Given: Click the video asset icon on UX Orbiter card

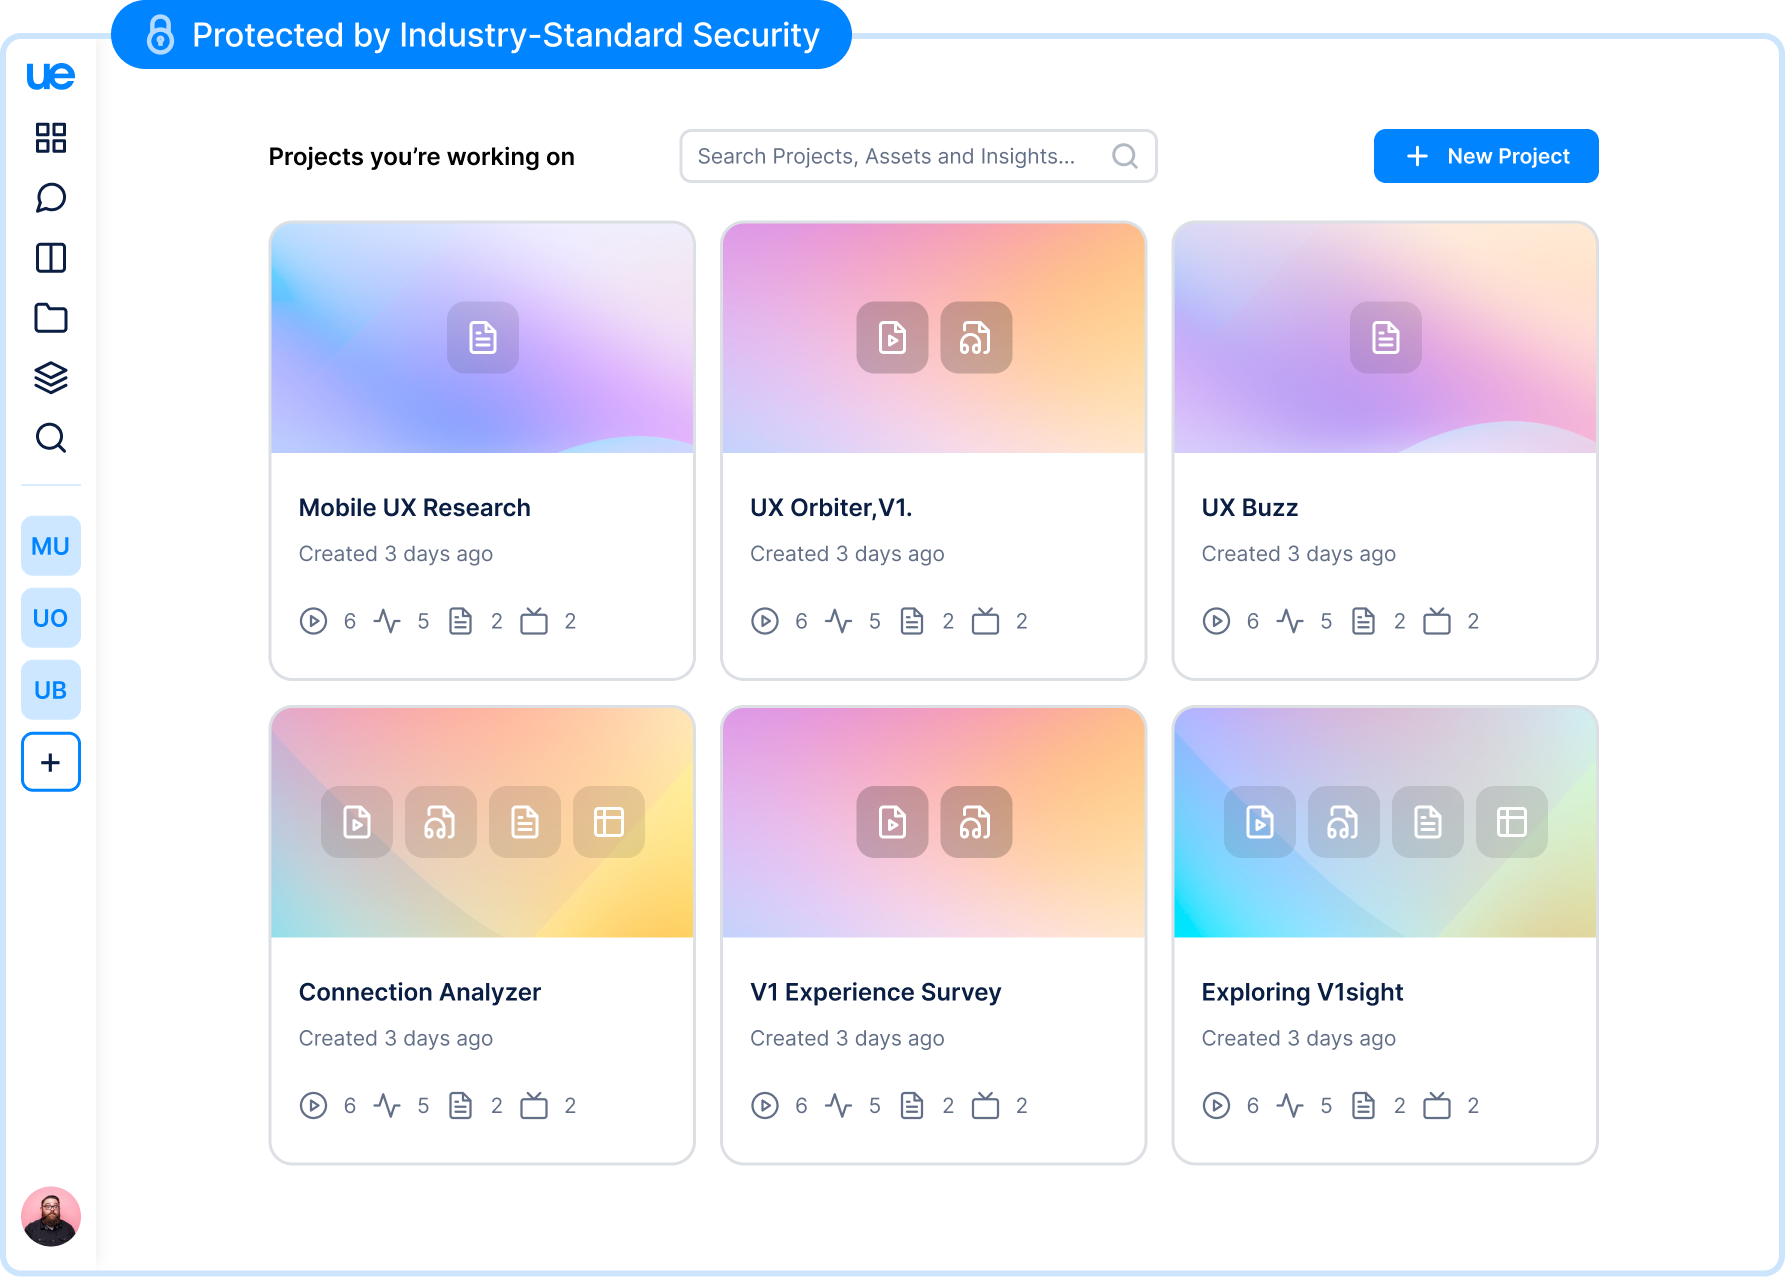Looking at the screenshot, I should pos(892,338).
